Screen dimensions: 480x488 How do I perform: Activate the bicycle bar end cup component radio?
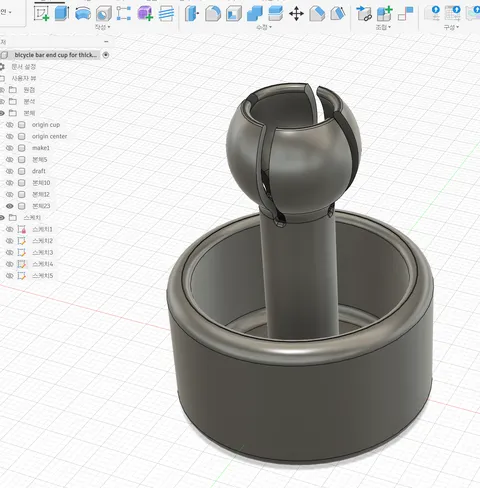pos(106,55)
